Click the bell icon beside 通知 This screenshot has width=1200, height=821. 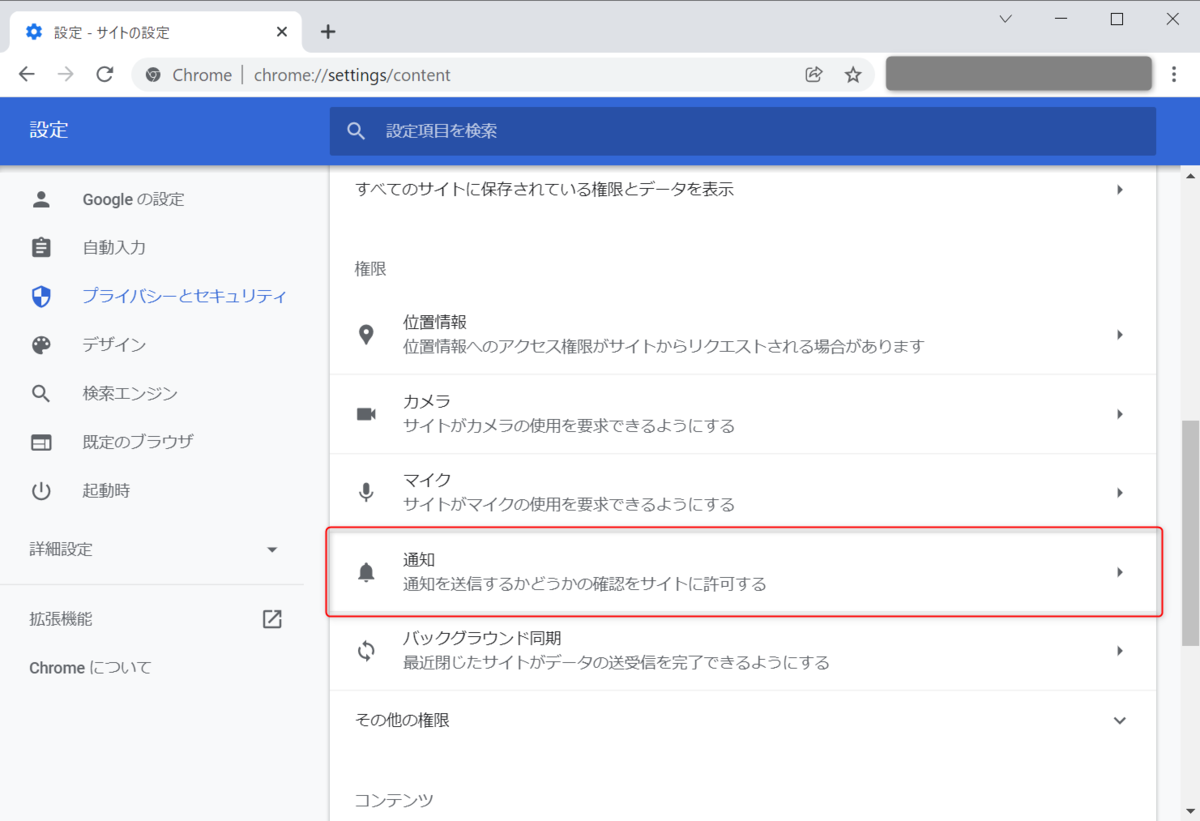pos(366,571)
